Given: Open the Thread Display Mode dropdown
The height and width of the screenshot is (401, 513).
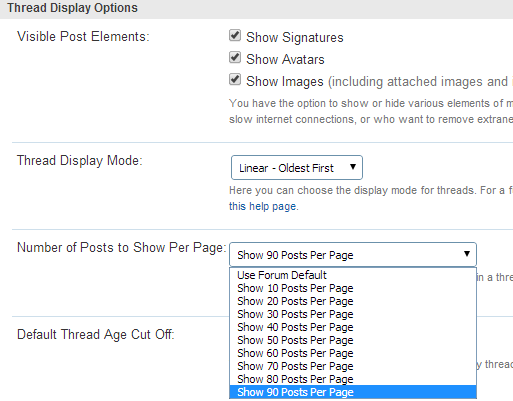Looking at the screenshot, I should point(297,167).
